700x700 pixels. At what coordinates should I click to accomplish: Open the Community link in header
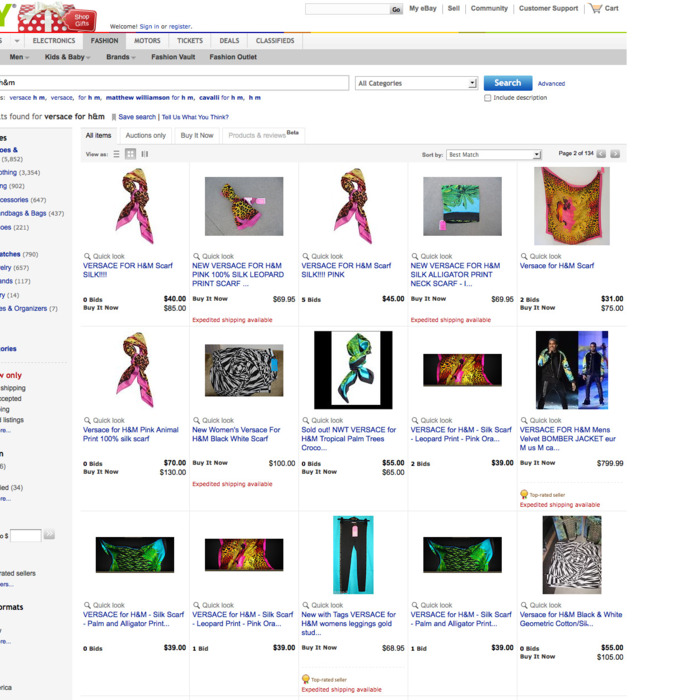(x=489, y=8)
